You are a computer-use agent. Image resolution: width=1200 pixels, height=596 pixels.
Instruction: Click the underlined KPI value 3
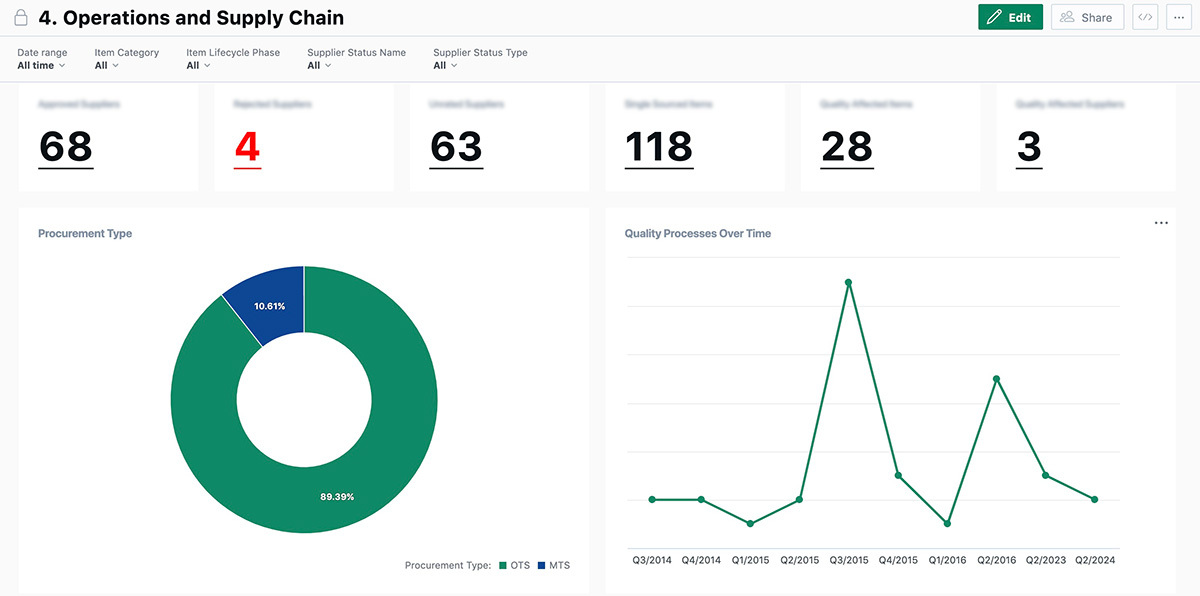[1029, 147]
